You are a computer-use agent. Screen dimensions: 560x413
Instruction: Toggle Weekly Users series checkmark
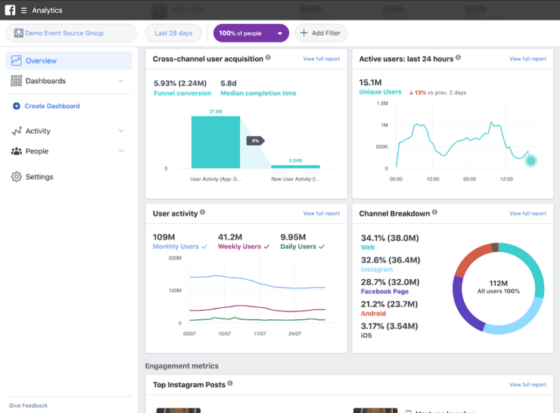click(266, 247)
